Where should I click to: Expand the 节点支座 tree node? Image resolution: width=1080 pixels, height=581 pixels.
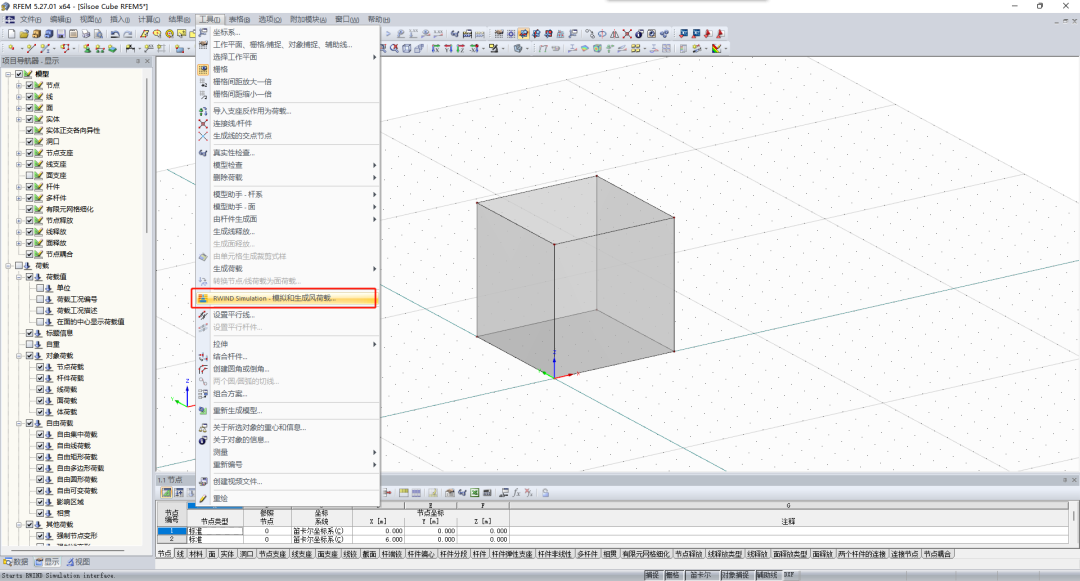(x=19, y=153)
